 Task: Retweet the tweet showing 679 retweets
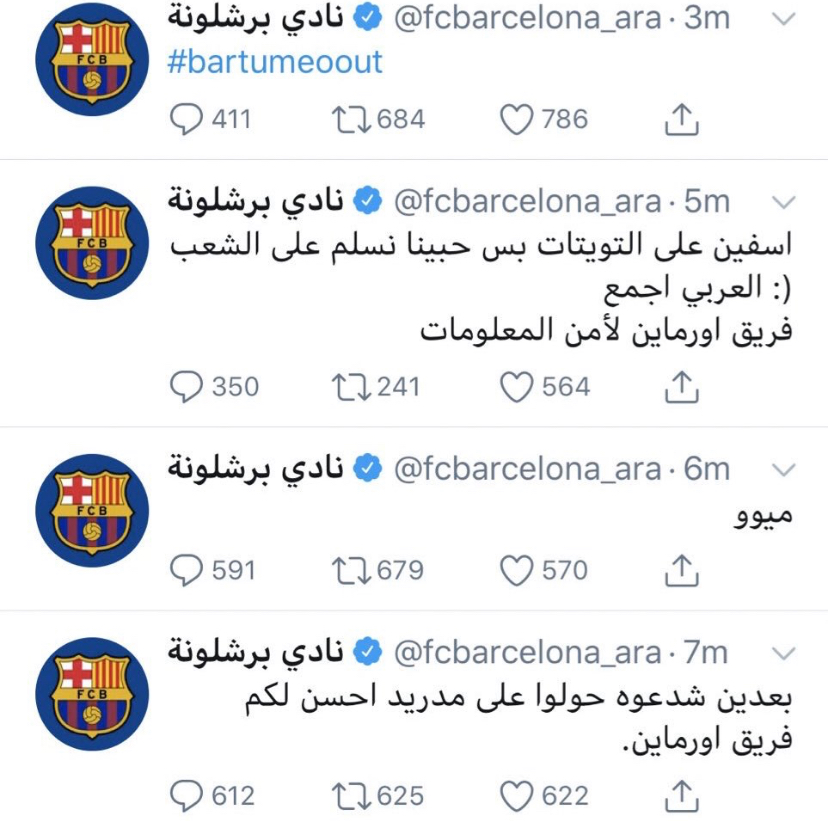[x=351, y=570]
